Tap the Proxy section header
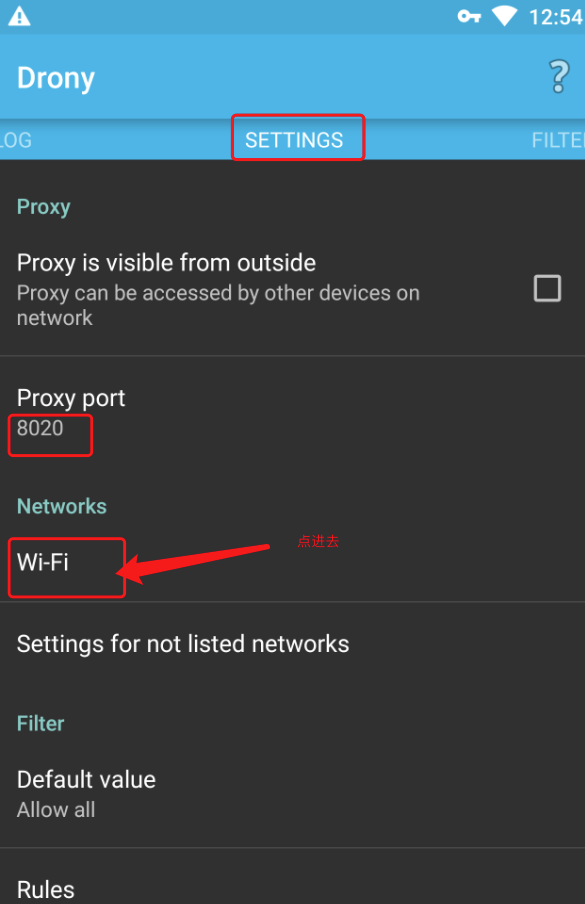This screenshot has height=904, width=585. 43,206
